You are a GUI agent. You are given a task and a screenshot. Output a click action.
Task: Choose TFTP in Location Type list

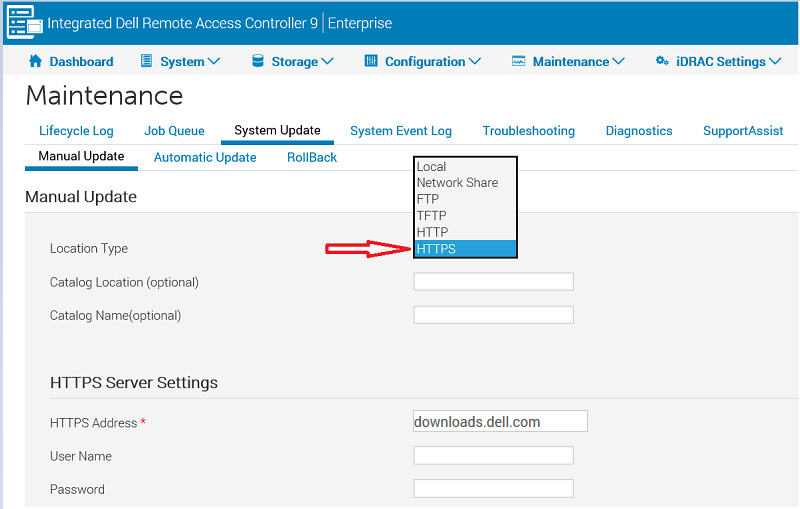point(465,216)
